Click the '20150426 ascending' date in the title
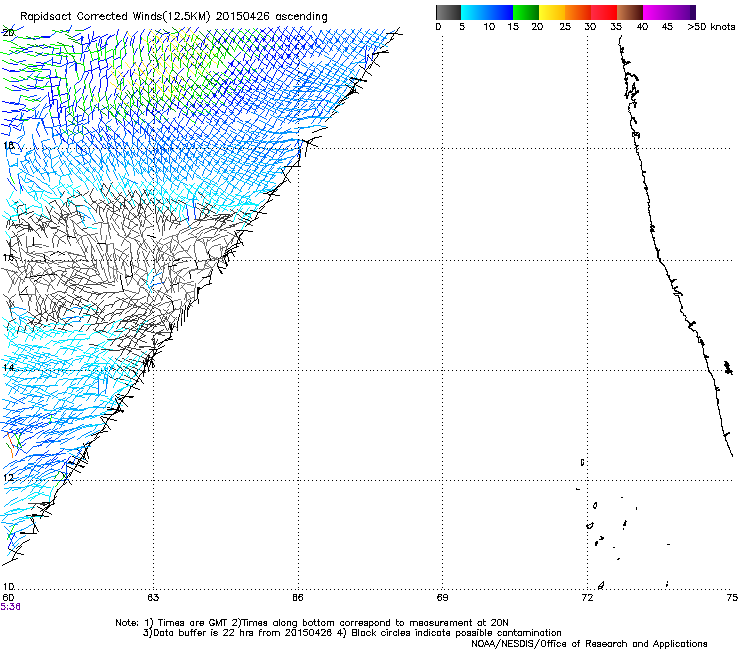Viewport: 740px width, 650px height. (271, 16)
